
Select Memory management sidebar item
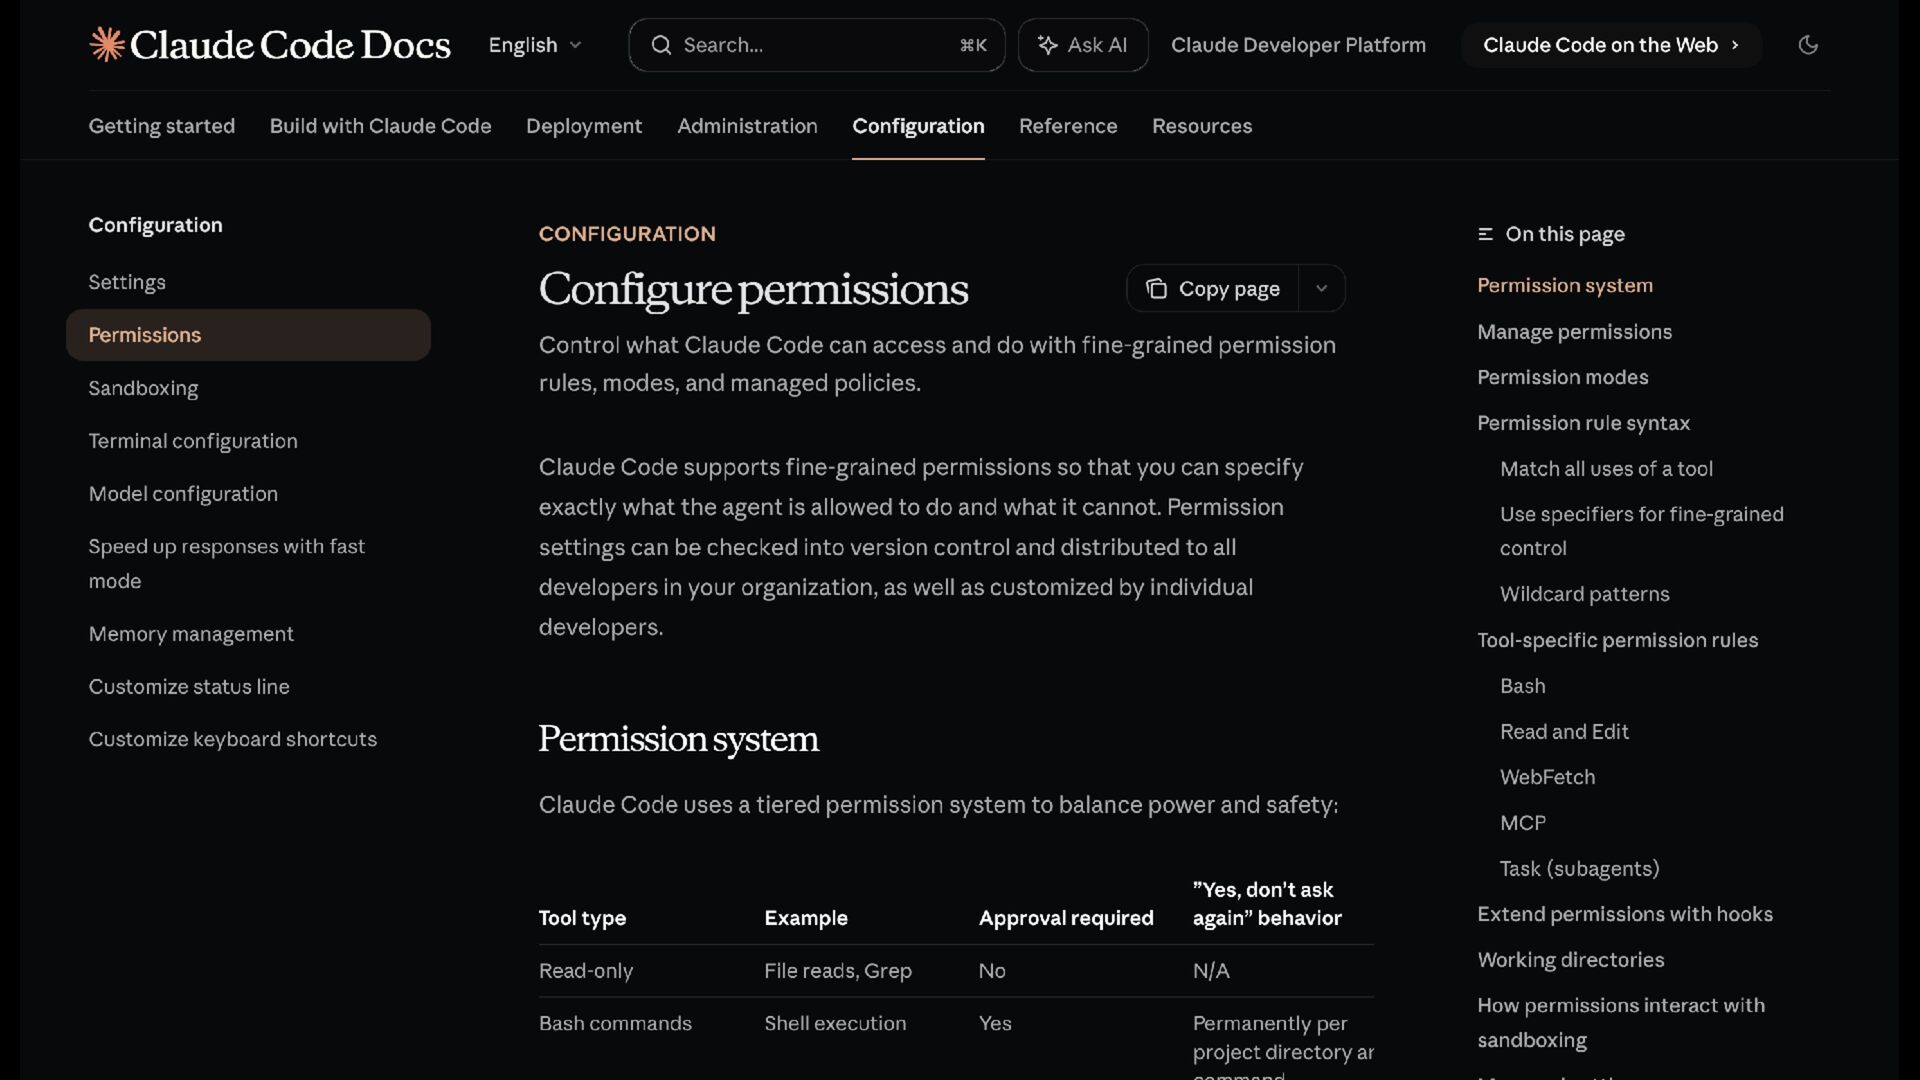(x=191, y=634)
